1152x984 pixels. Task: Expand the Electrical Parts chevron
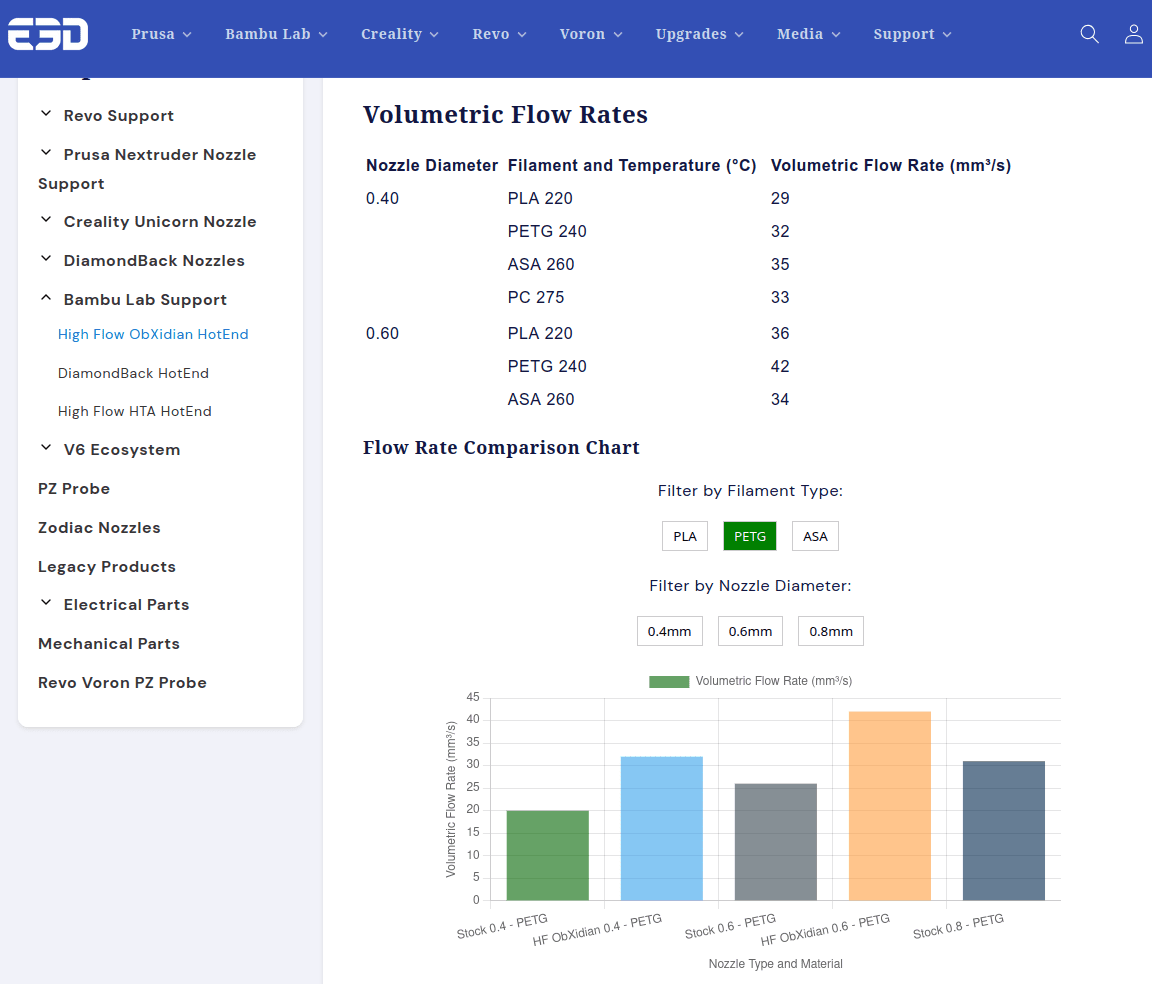pyautogui.click(x=46, y=603)
